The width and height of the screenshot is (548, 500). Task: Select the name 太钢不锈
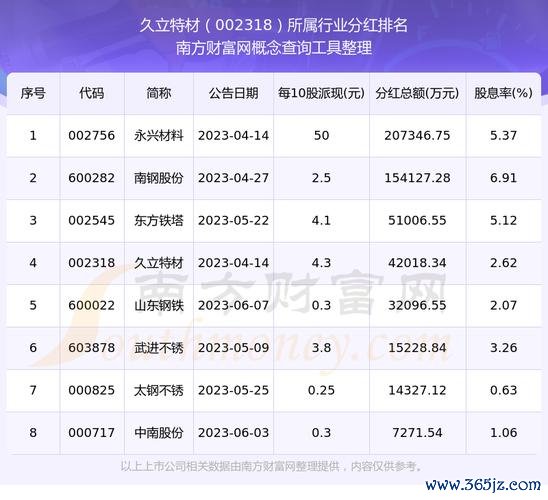[x=159, y=390]
